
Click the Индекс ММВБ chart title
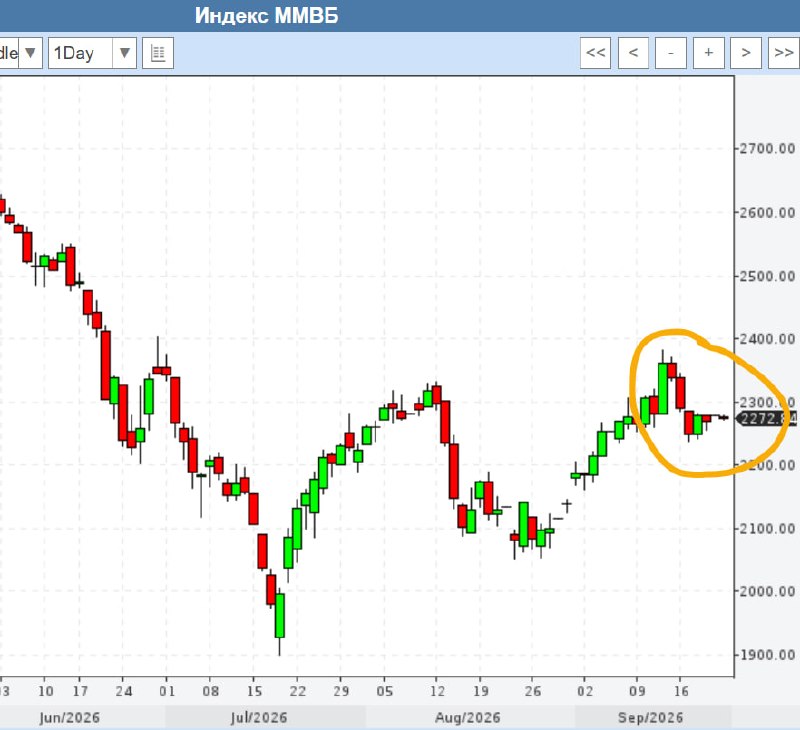pyautogui.click(x=266, y=15)
